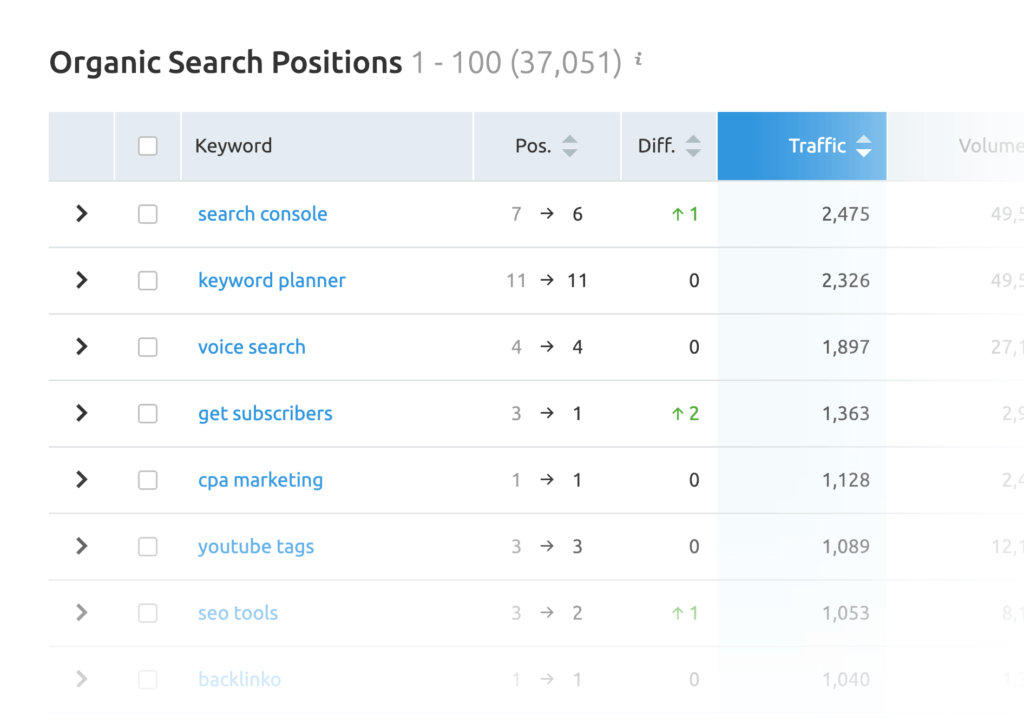Sort results using the Pos. sort arrows
This screenshot has height=724, width=1024.
pos(569,145)
